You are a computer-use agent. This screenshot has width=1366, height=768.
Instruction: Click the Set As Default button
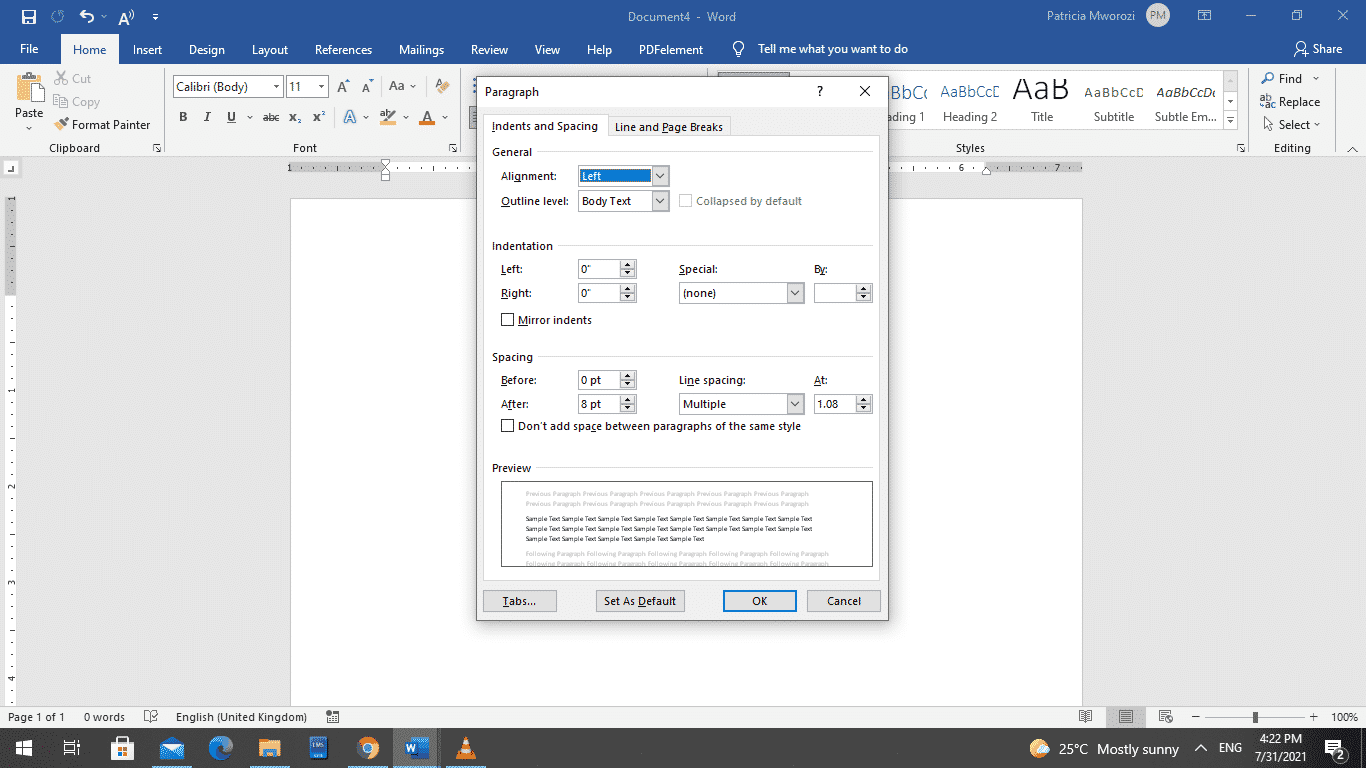click(639, 600)
